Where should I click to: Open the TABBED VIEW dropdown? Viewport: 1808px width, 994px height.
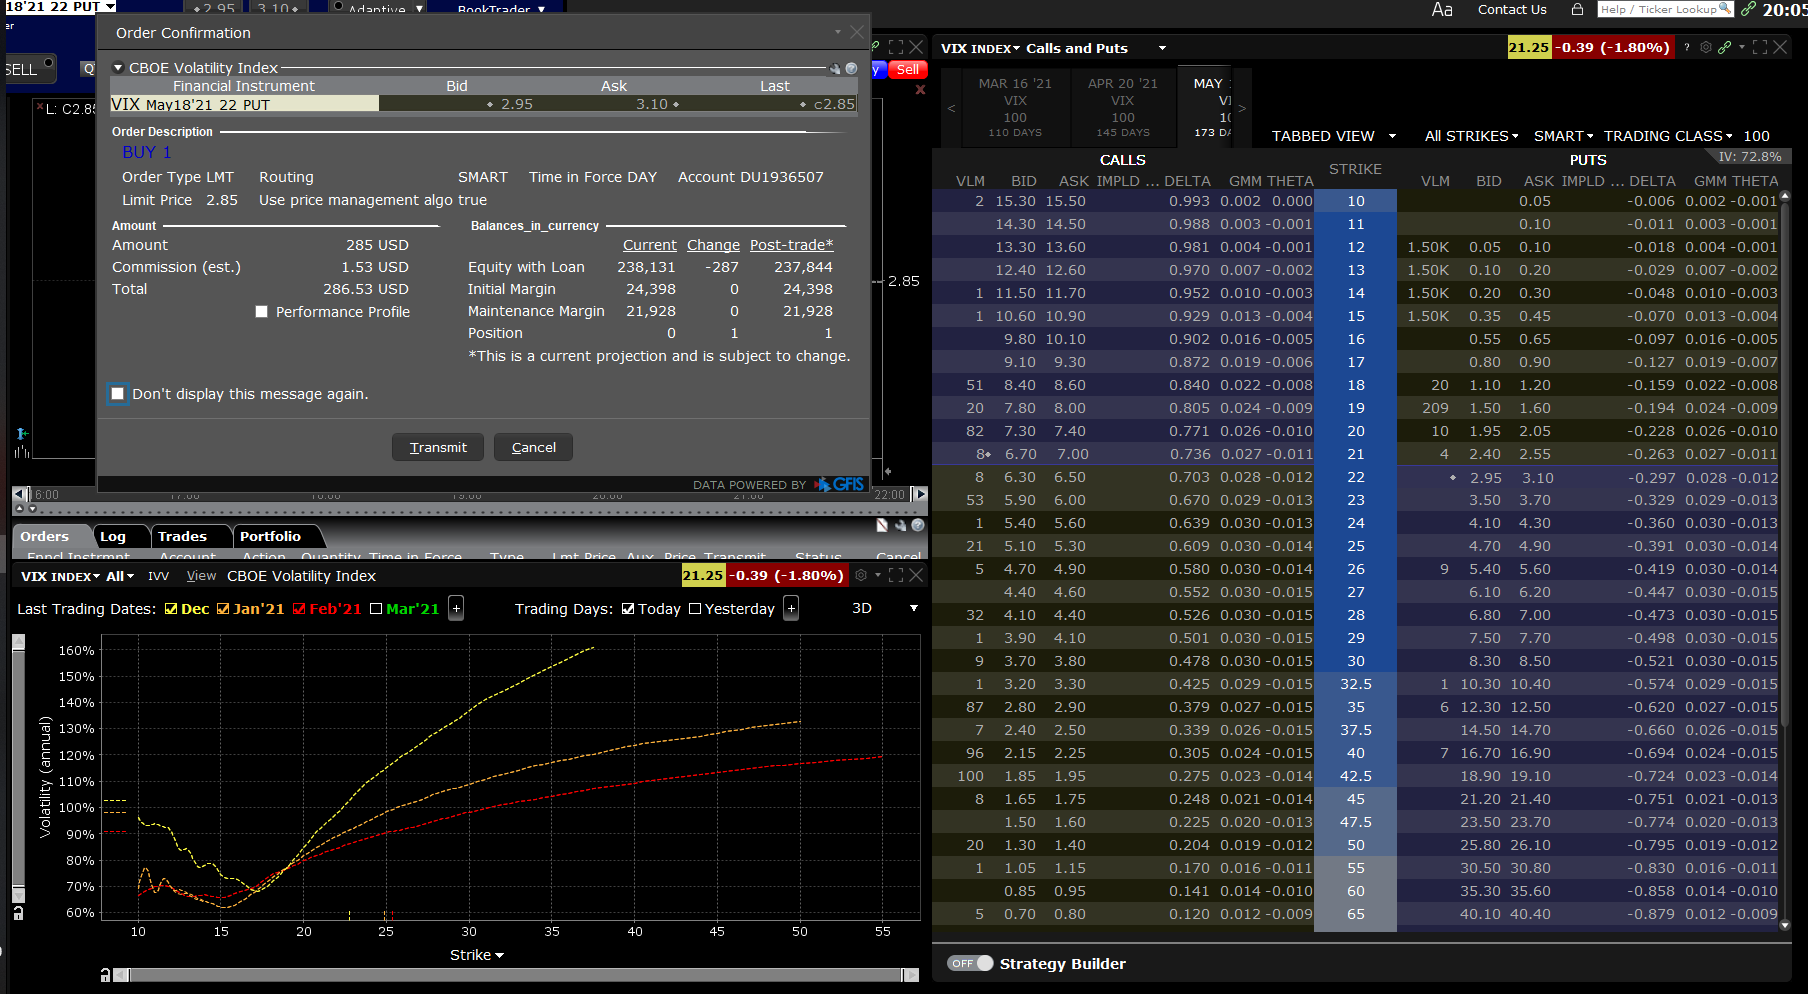point(1333,136)
